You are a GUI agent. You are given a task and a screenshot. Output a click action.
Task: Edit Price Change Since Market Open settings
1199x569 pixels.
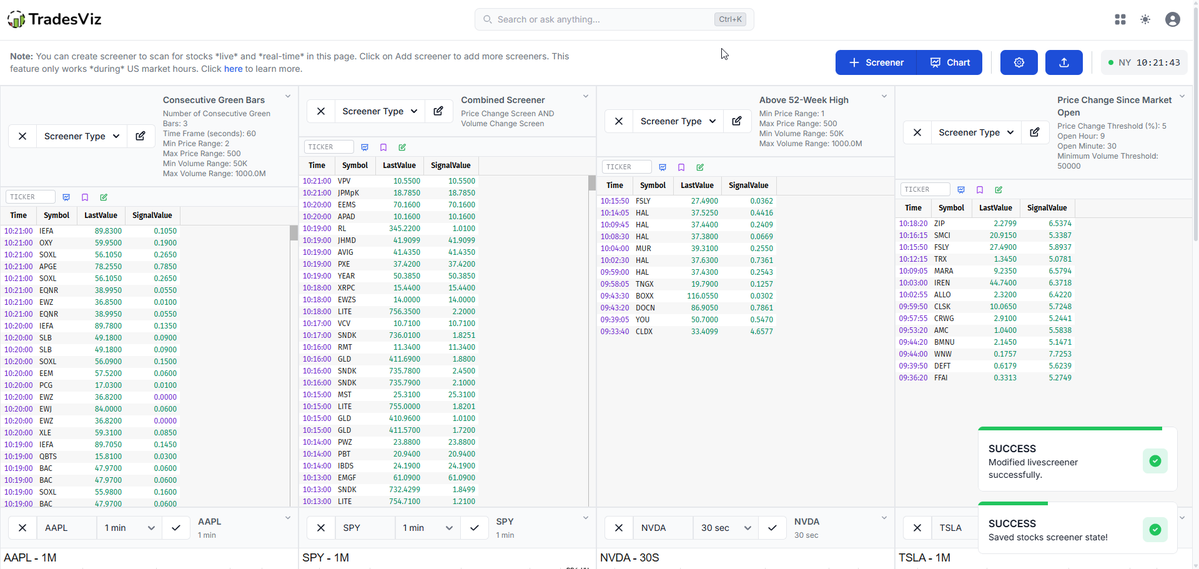[1035, 132]
